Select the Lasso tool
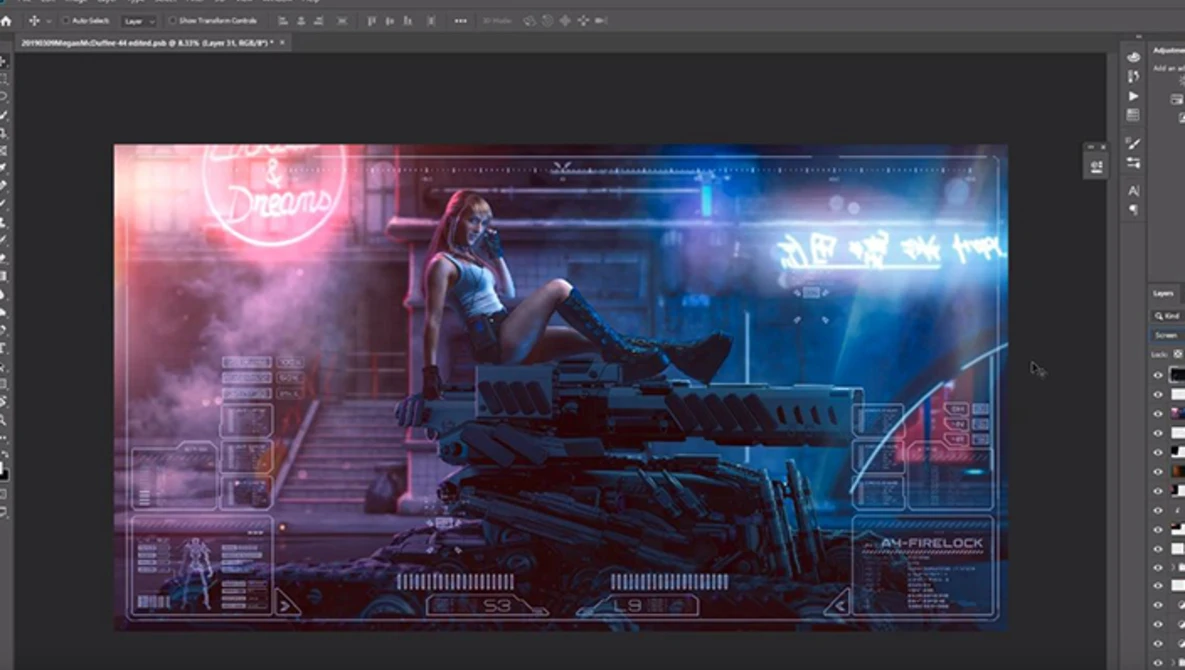Screen dimensions: 1185x670 (x=4, y=97)
